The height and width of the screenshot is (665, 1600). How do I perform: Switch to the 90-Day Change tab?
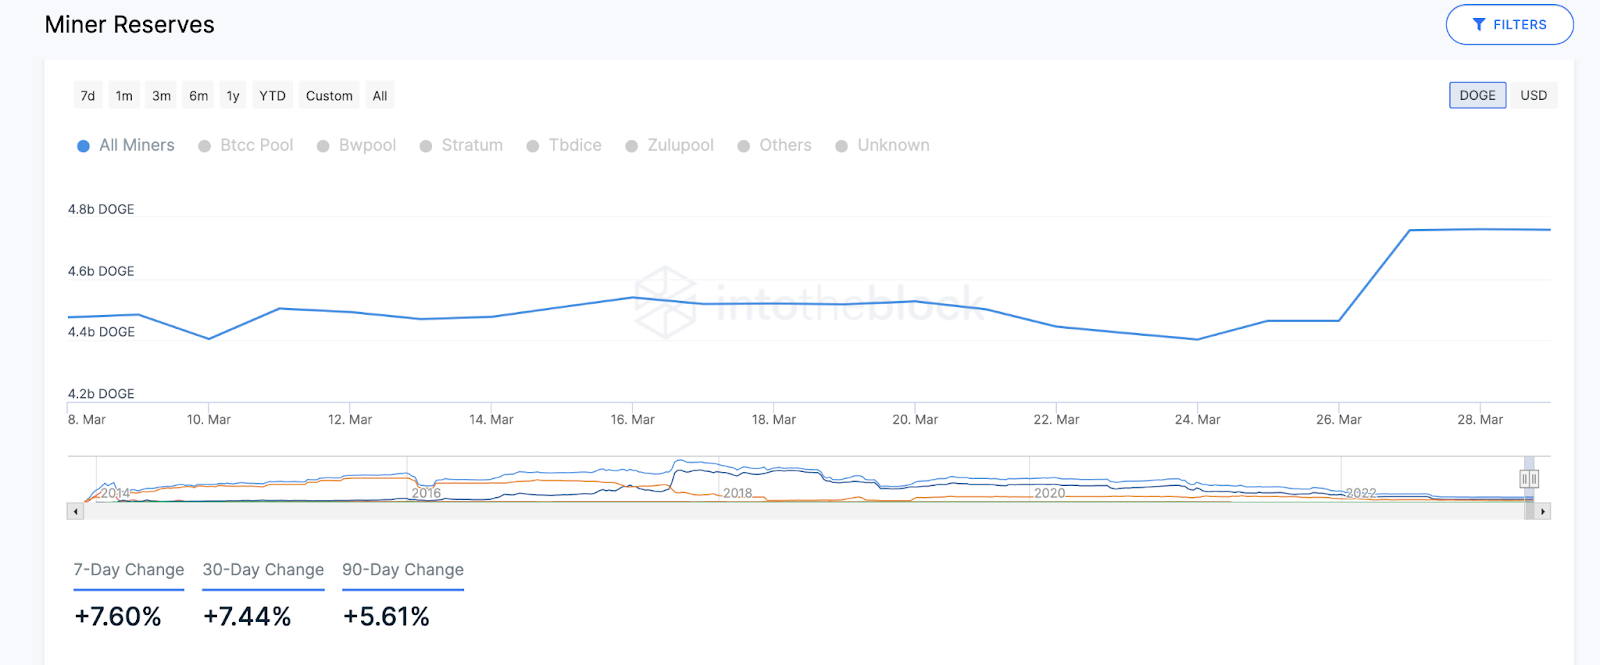coord(403,570)
